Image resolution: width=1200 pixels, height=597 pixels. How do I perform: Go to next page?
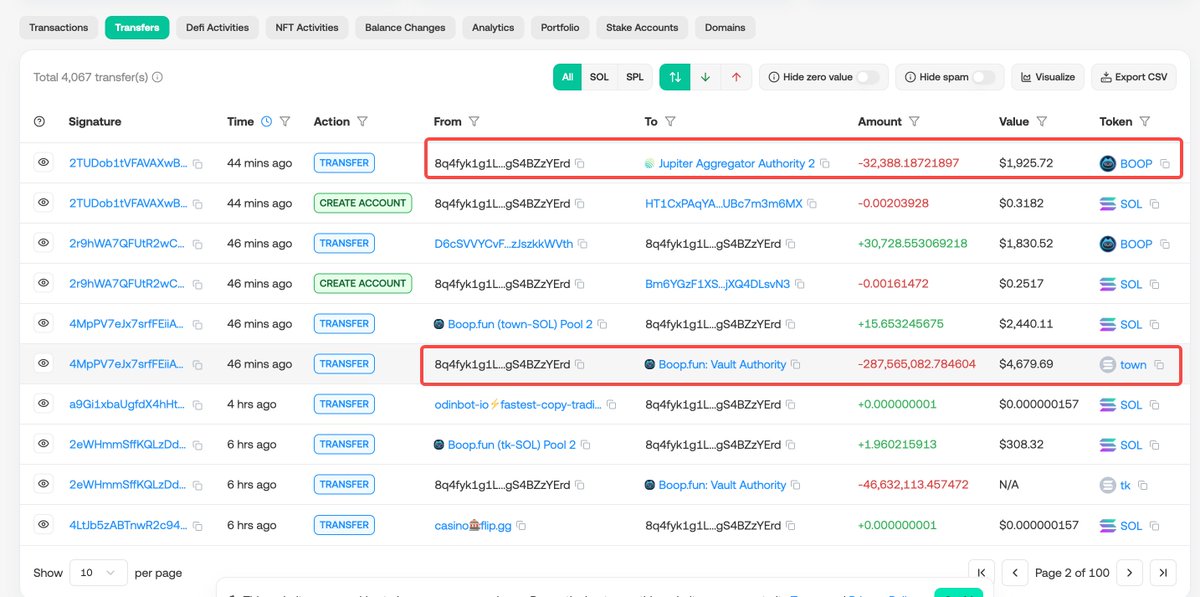click(1129, 573)
